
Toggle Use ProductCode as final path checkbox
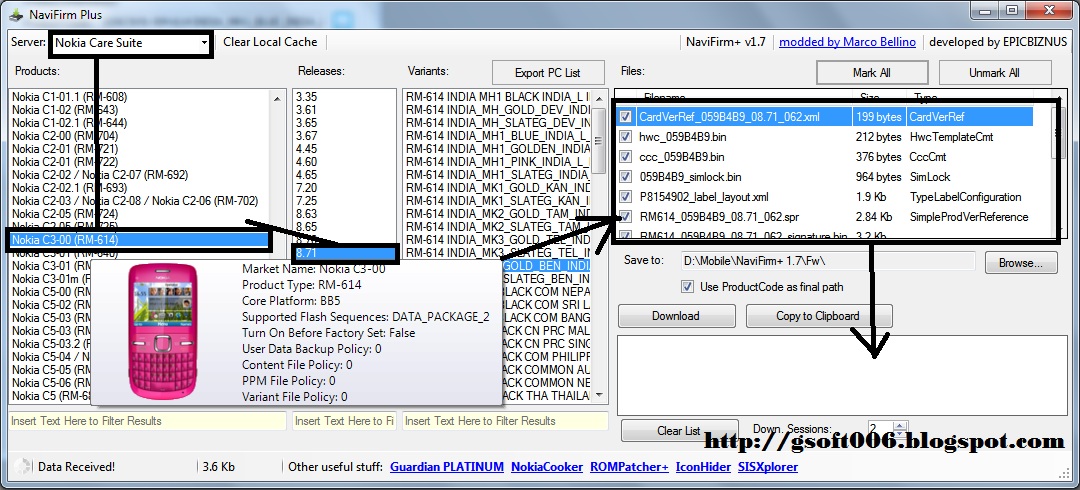687,287
